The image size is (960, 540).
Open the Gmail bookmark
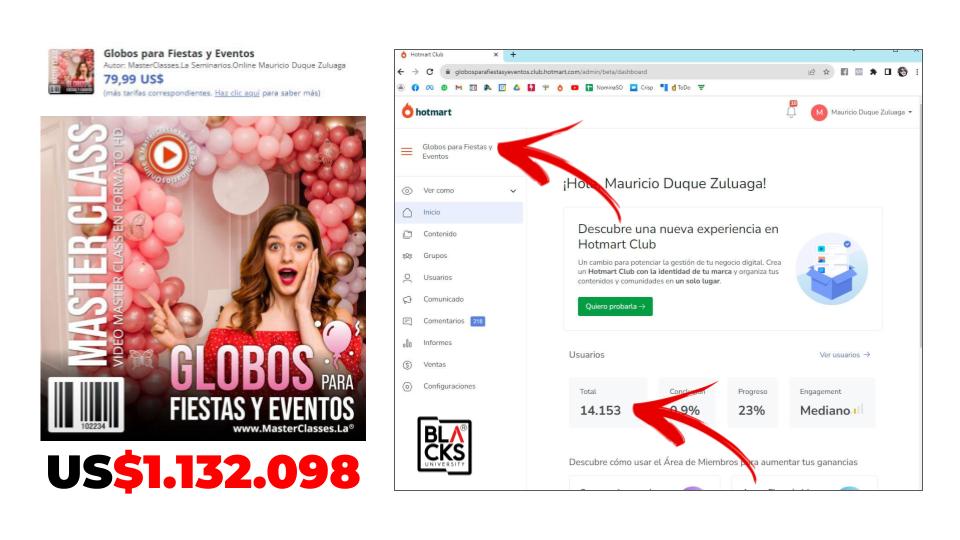pyautogui.click(x=459, y=88)
